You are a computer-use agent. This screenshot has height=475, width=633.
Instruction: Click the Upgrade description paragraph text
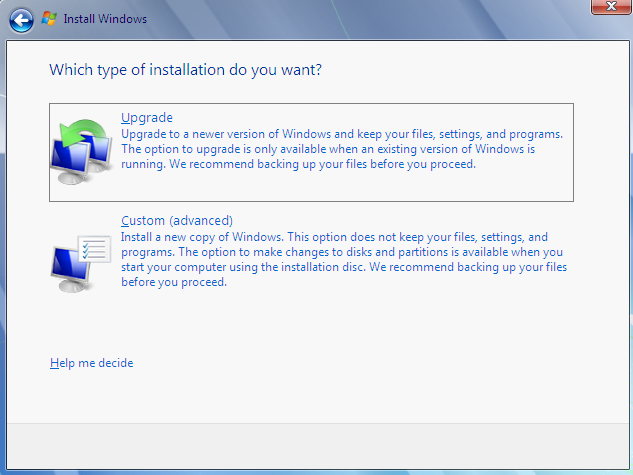(342, 149)
